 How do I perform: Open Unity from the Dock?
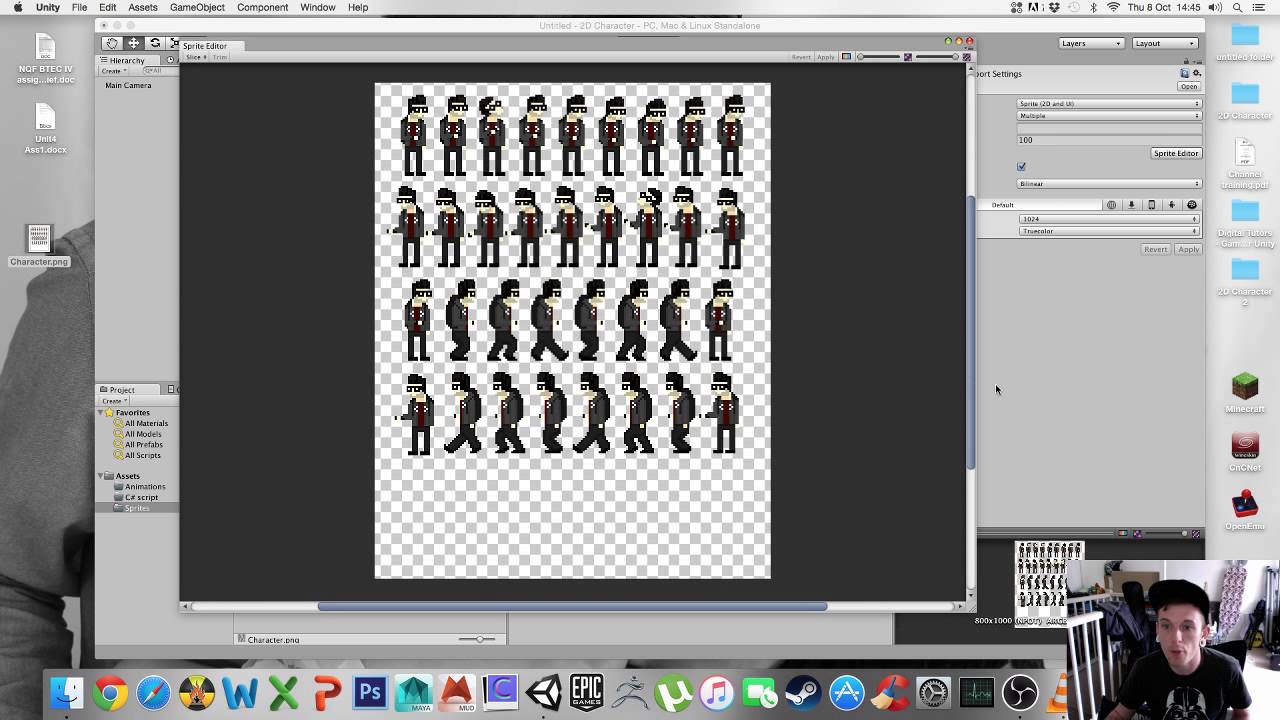[544, 692]
